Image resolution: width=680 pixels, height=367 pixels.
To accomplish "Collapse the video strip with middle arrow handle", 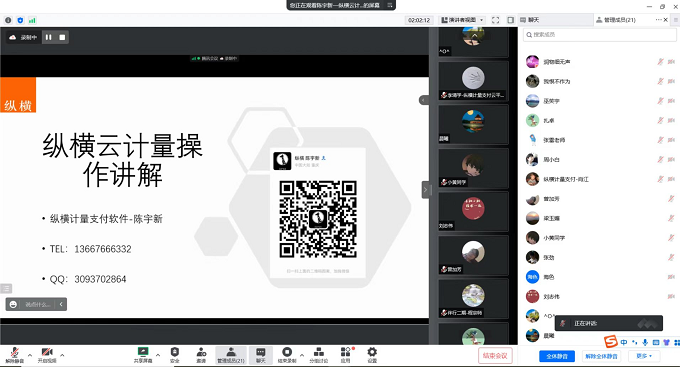I will pos(425,190).
